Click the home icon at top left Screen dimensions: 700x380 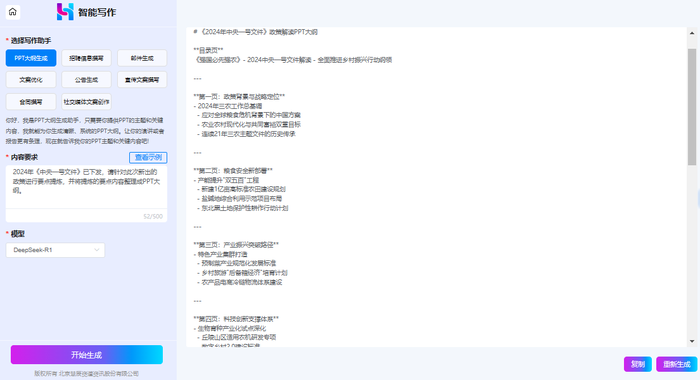click(x=12, y=12)
